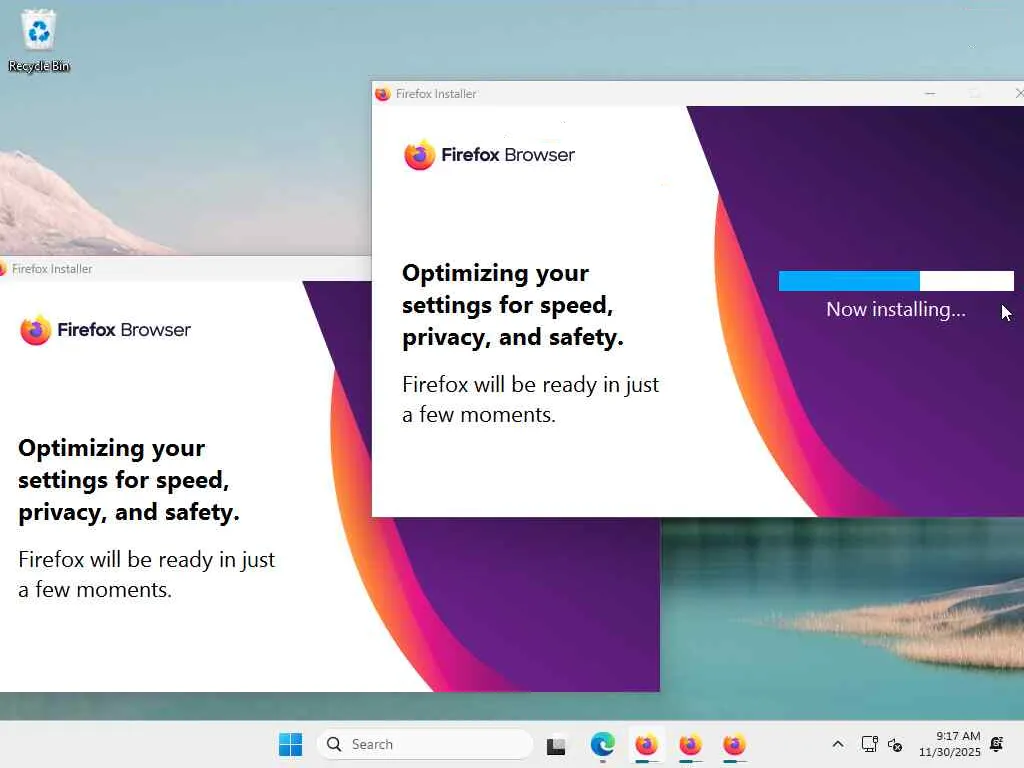Click the 'Firefox Browser' wordmark in back installer
This screenshot has width=1024, height=768.
124,330
